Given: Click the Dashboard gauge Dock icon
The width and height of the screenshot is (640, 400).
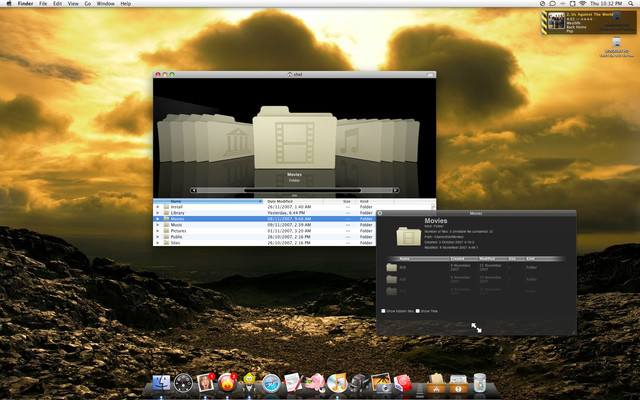Looking at the screenshot, I should [x=183, y=382].
